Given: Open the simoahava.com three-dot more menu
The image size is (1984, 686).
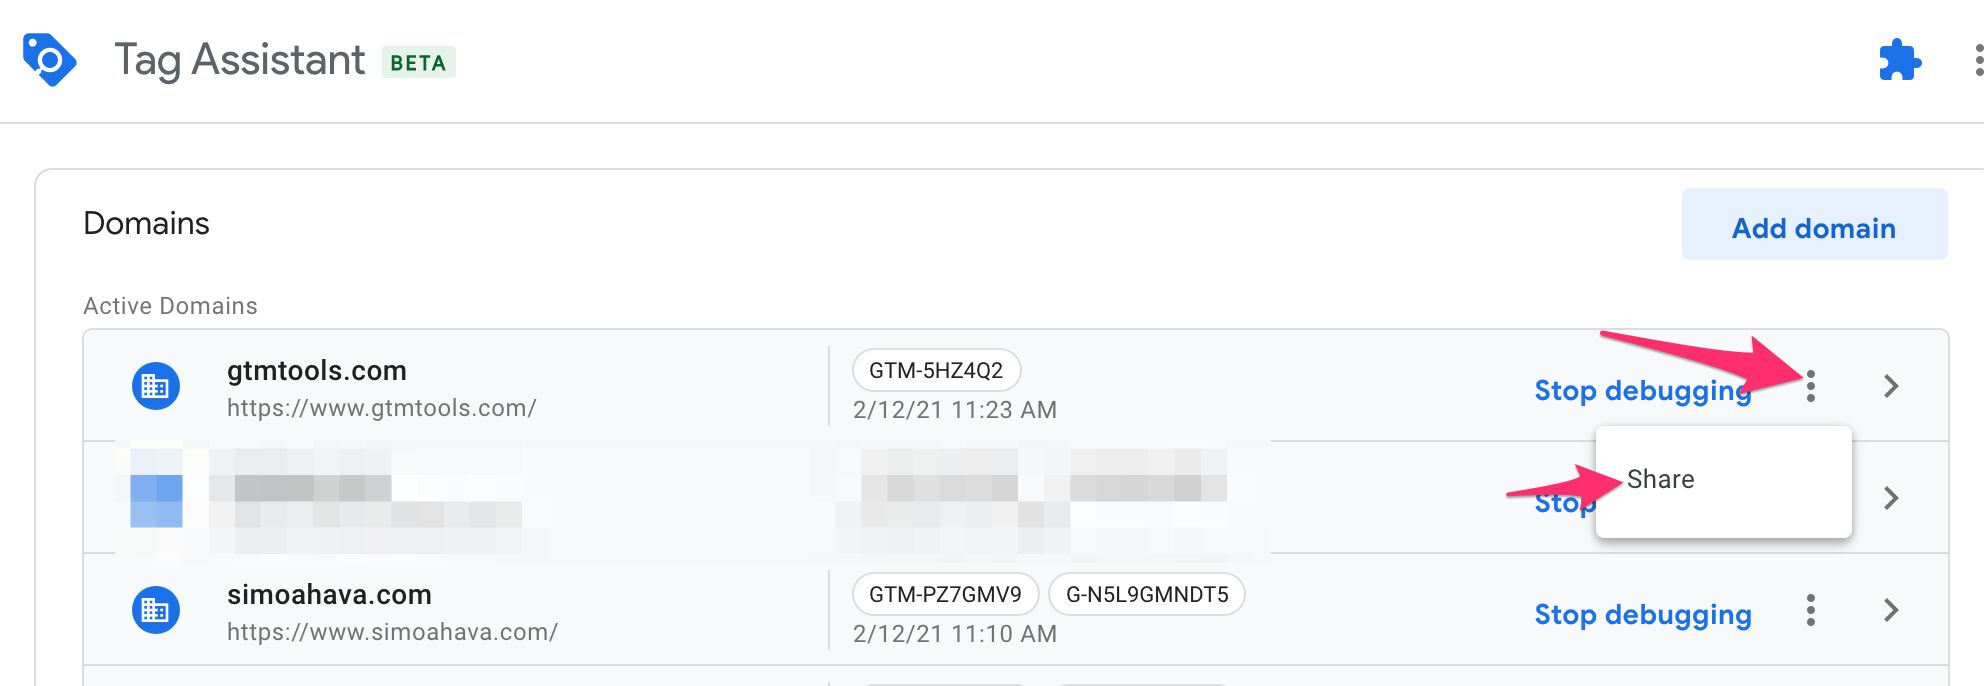Looking at the screenshot, I should coord(1810,610).
